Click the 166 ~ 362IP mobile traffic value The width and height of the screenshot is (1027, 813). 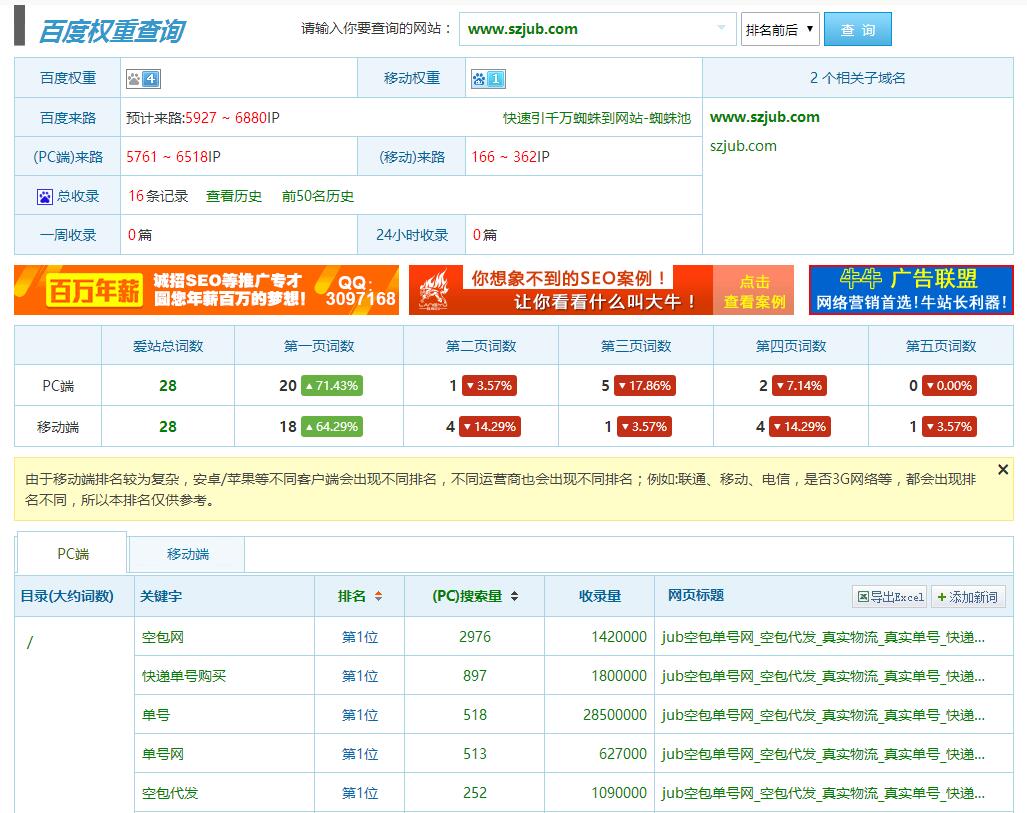510,157
